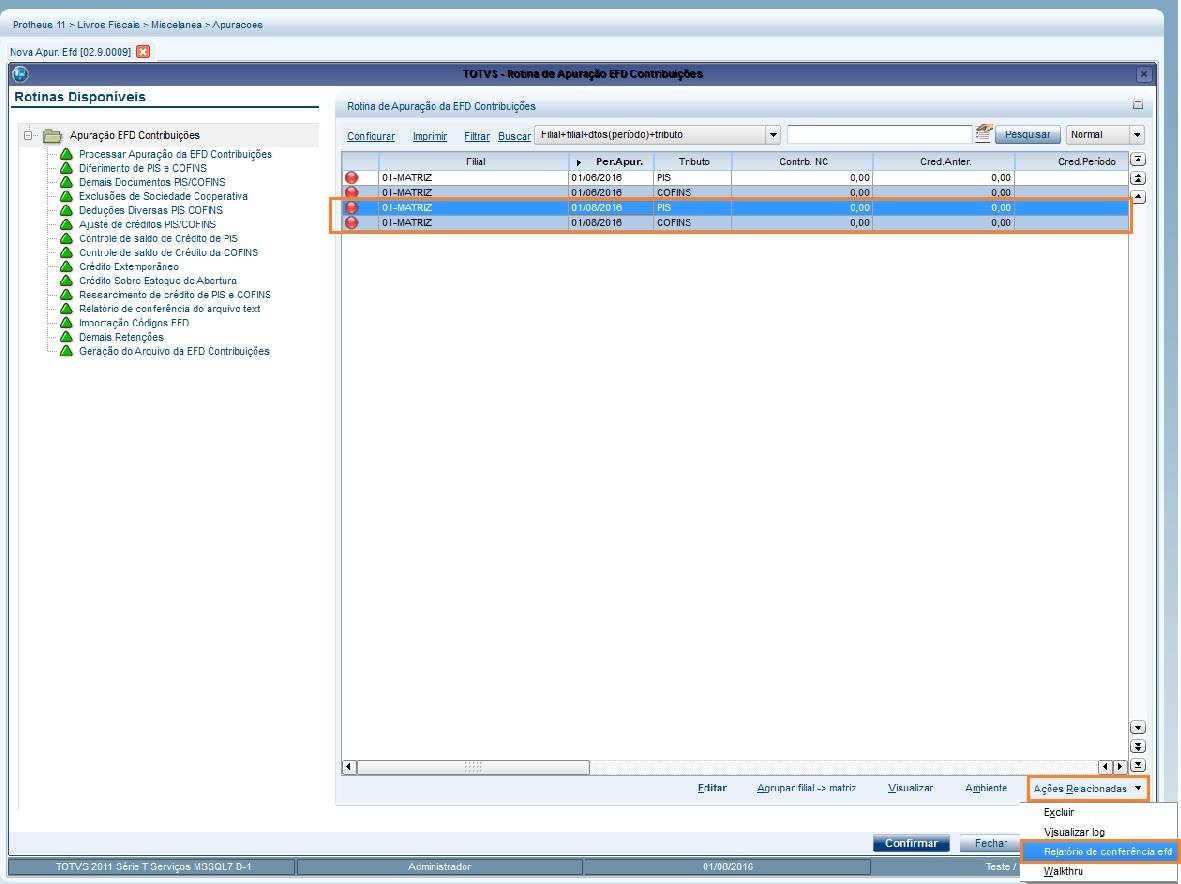This screenshot has height=884, width=1181.
Task: Click green icon for Demais Retenções
Action: click(66, 337)
